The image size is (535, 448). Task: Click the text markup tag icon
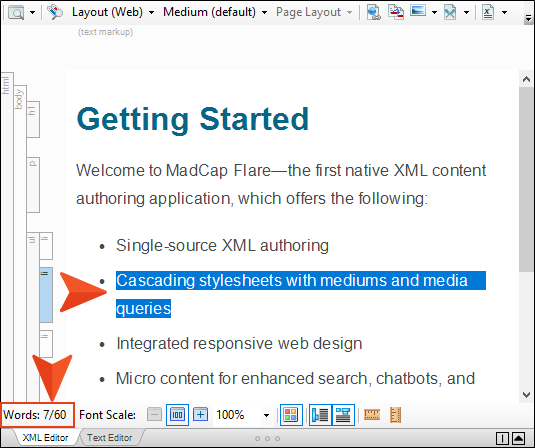pyautogui.click(x=55, y=12)
